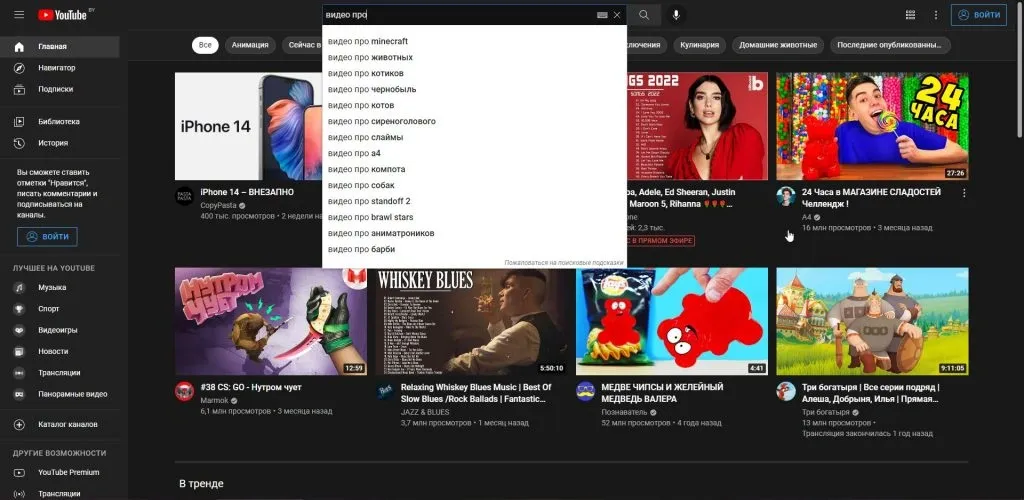Open the Marmok channel avatar

tap(184, 392)
